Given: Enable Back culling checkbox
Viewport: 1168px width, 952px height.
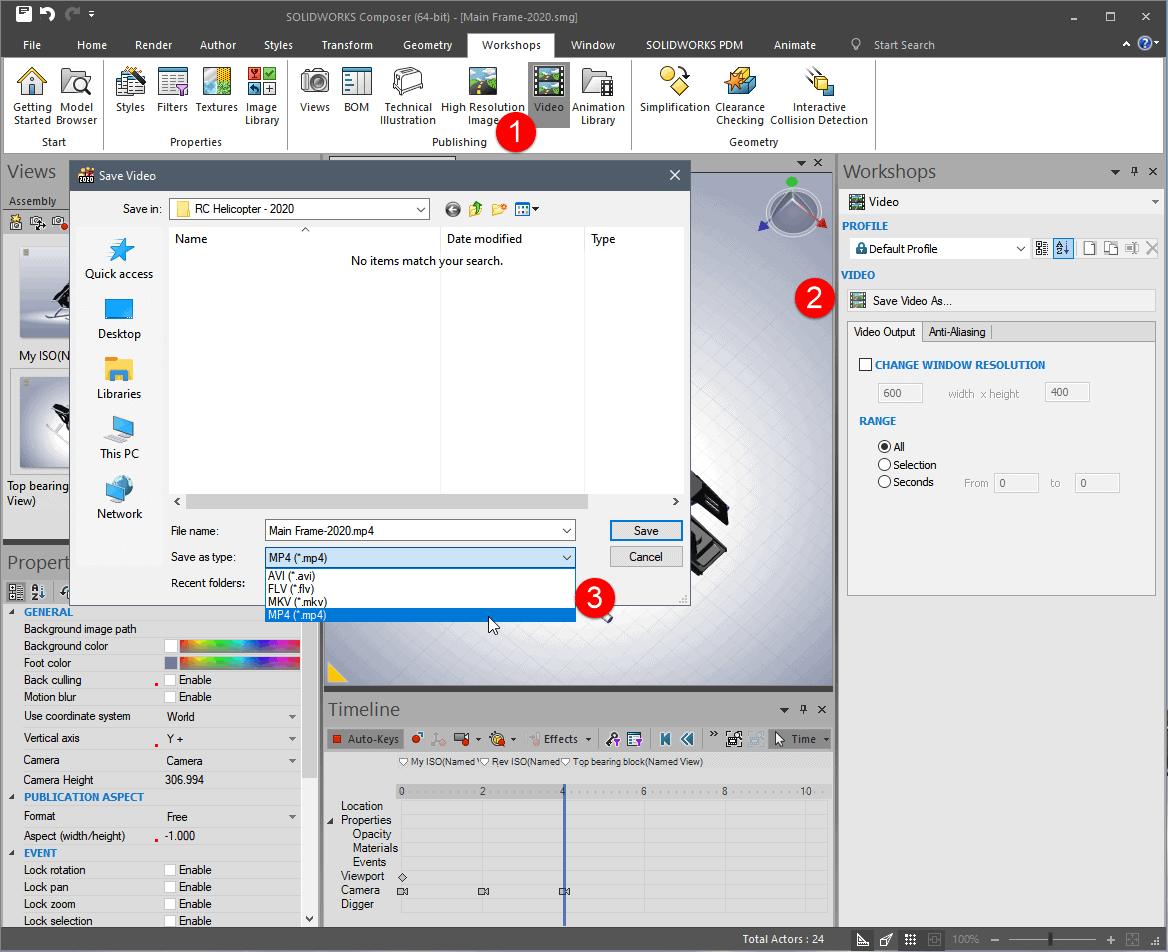Looking at the screenshot, I should tap(171, 680).
